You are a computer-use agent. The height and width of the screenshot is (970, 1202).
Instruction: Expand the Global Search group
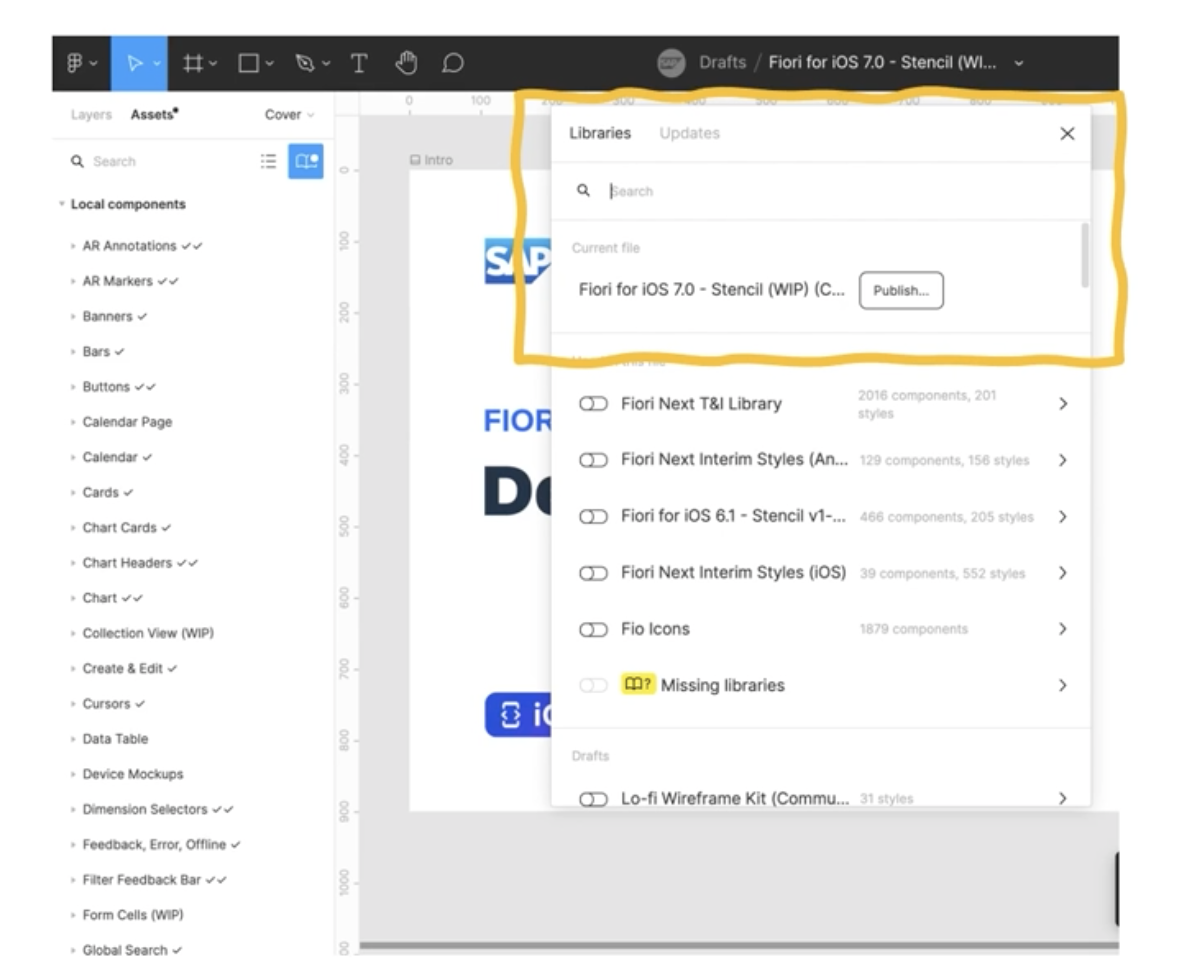coord(74,951)
